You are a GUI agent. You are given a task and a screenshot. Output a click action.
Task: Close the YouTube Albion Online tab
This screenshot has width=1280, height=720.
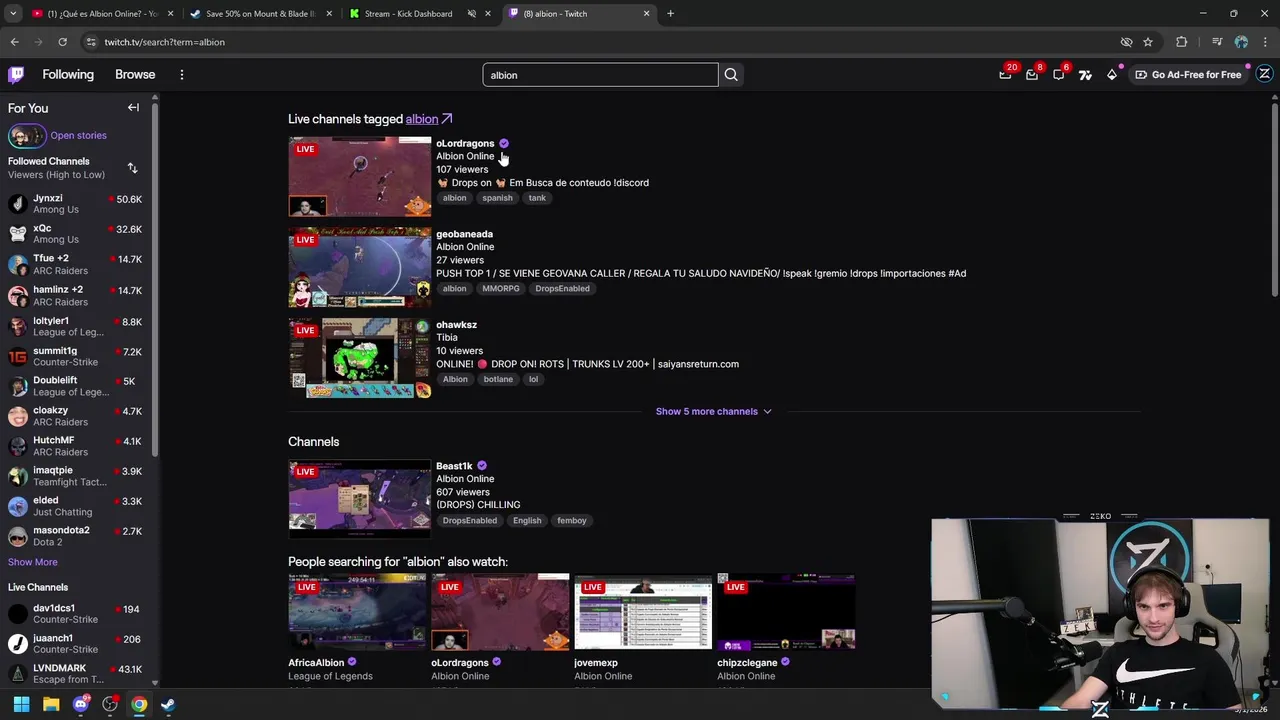171,14
